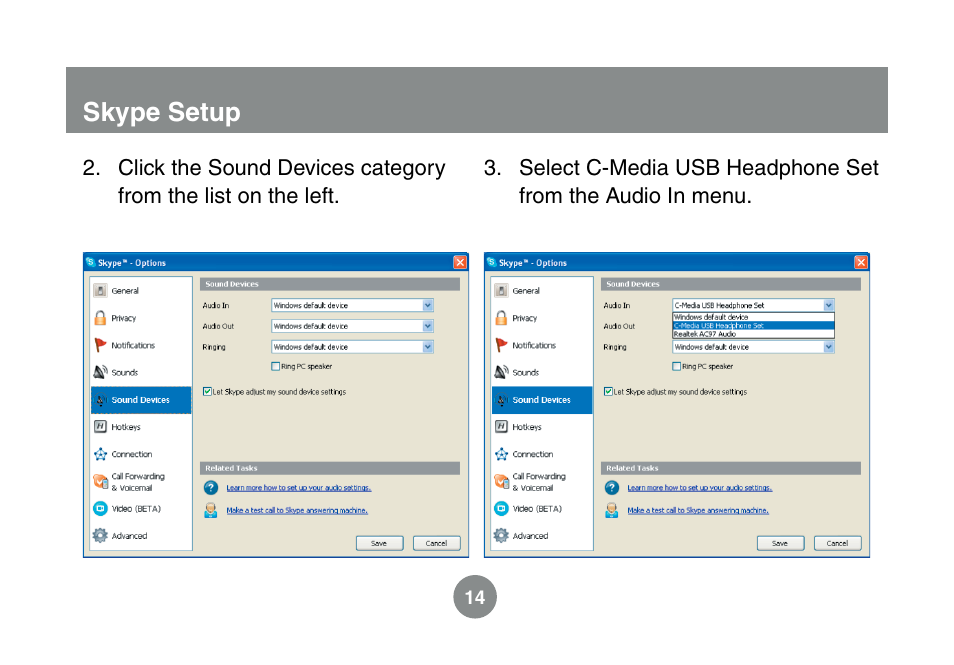Select Privacy label in left window
Image resolution: width=954 pixels, height=665 pixels.
(124, 318)
